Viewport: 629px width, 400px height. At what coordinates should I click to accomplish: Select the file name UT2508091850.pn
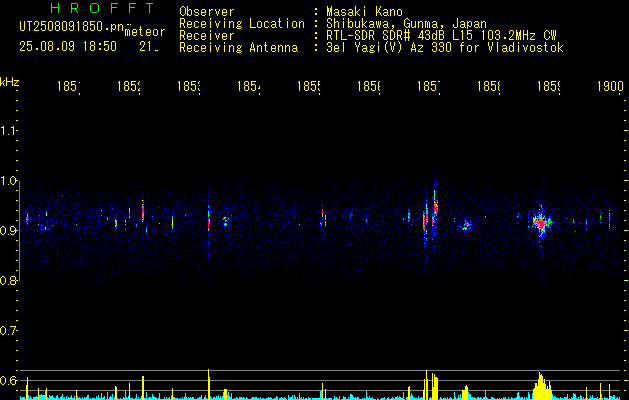tap(72, 27)
